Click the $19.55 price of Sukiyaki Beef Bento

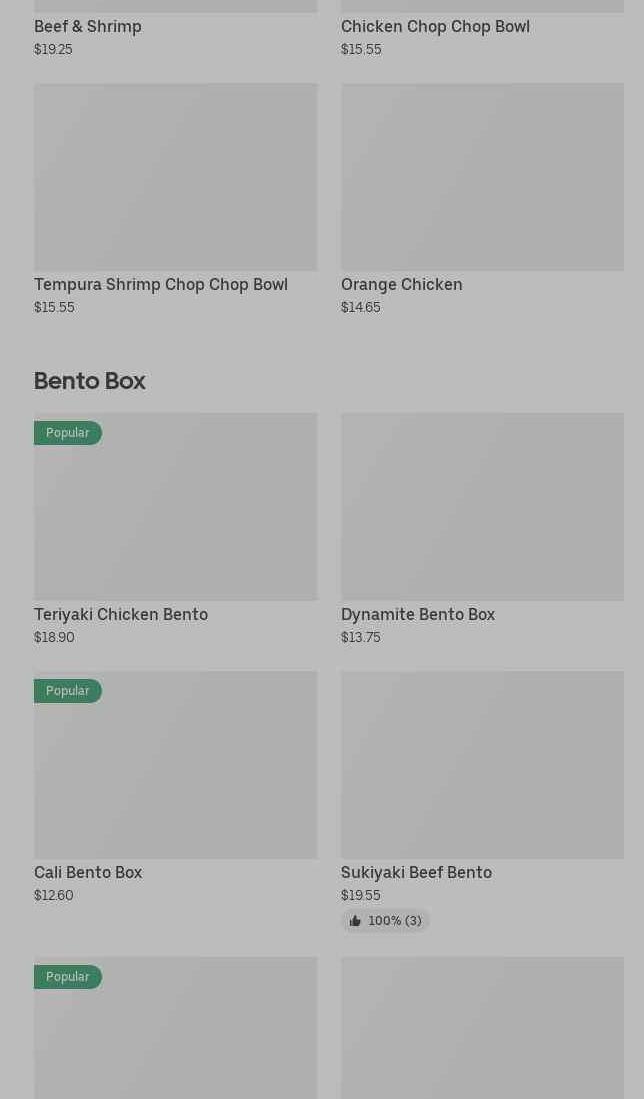[361, 895]
